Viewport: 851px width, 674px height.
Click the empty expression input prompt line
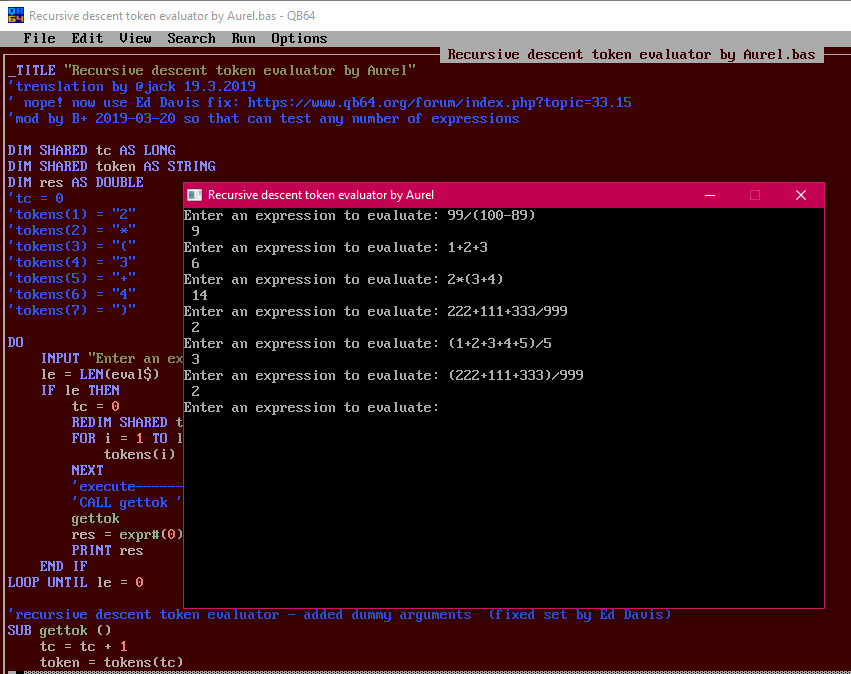coord(311,408)
